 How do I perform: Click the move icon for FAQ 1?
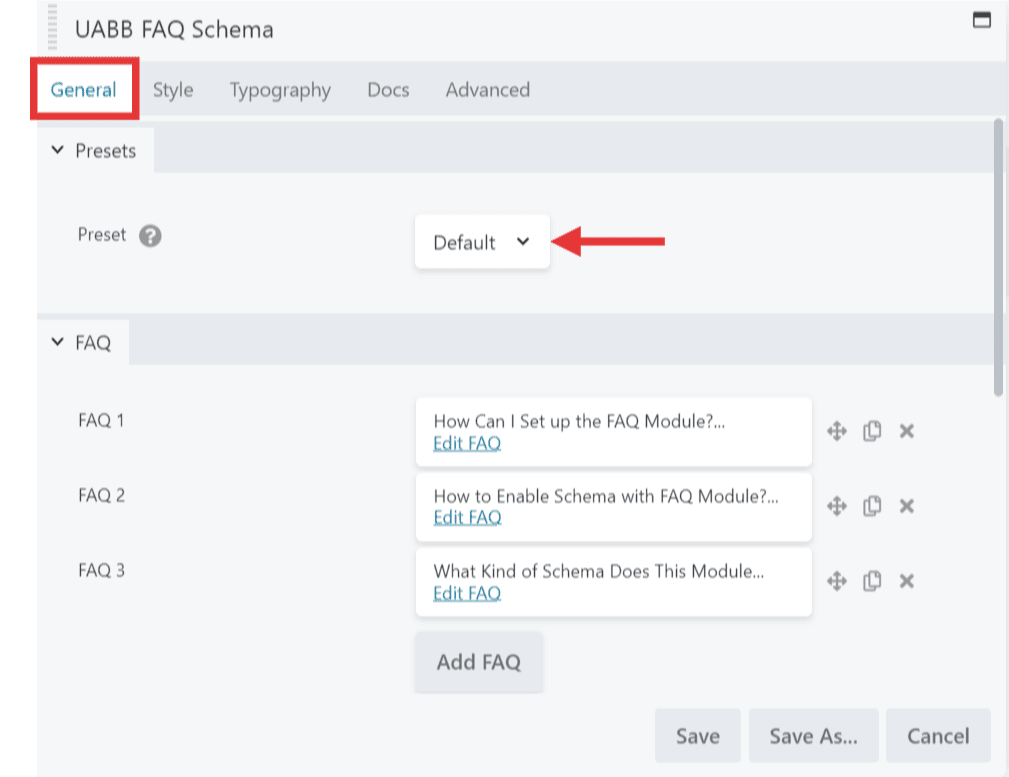837,431
